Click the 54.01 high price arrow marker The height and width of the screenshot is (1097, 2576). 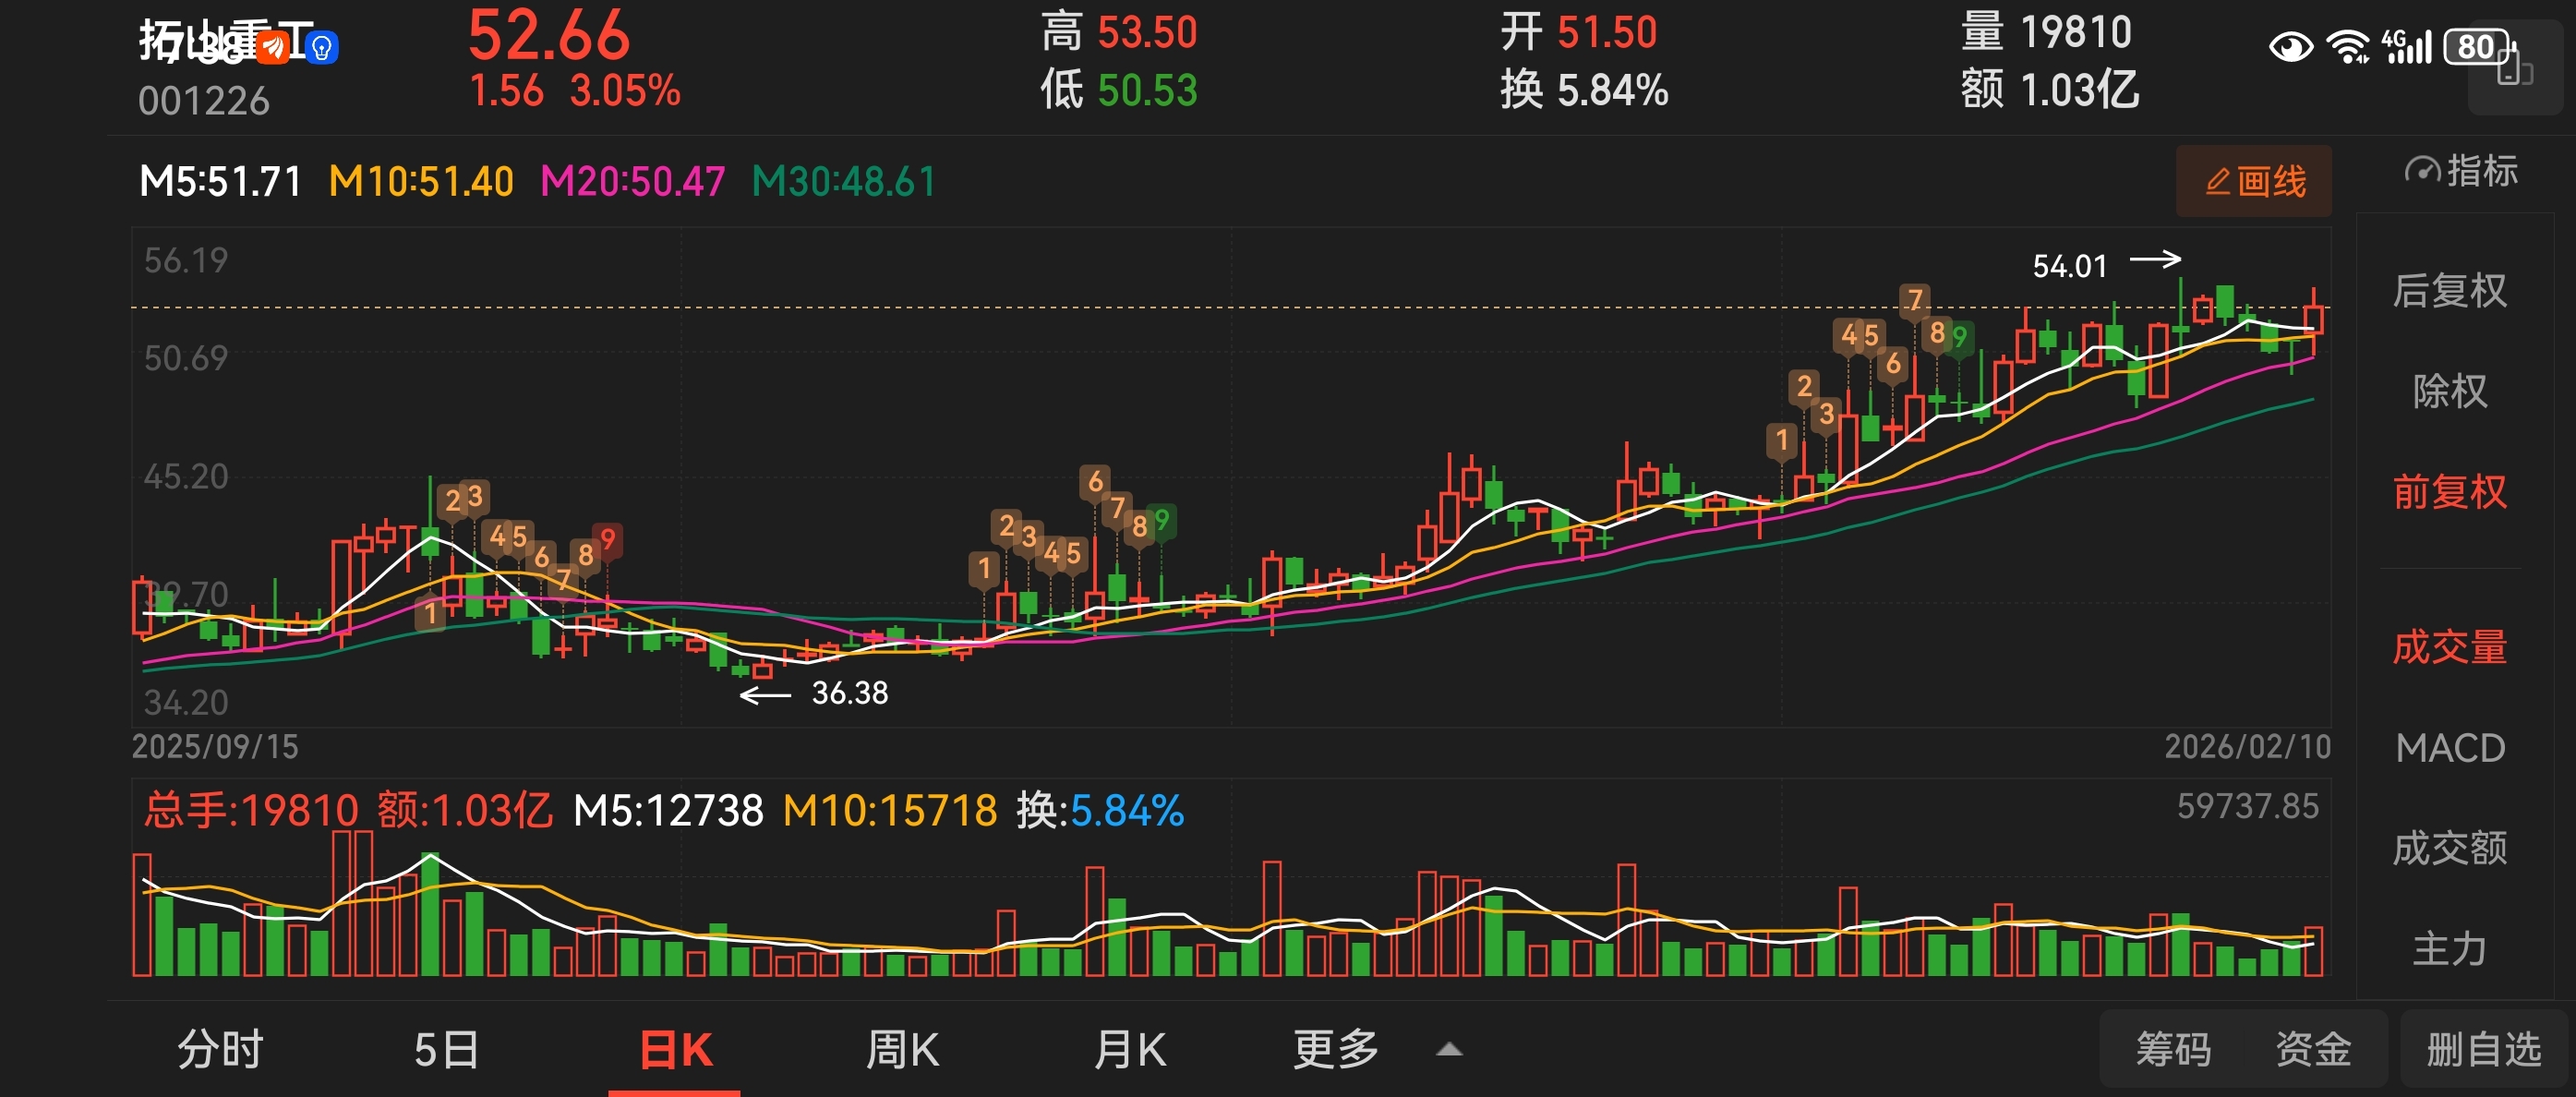coord(2105,264)
